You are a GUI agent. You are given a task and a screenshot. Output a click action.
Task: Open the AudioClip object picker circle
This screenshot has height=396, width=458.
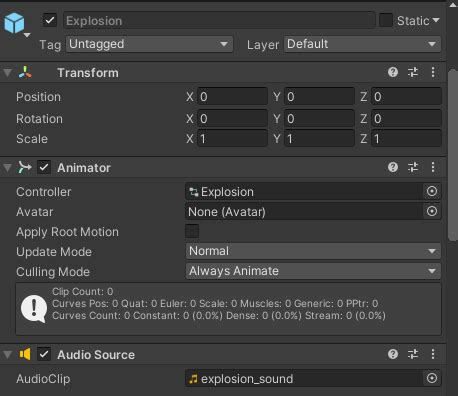click(x=432, y=378)
